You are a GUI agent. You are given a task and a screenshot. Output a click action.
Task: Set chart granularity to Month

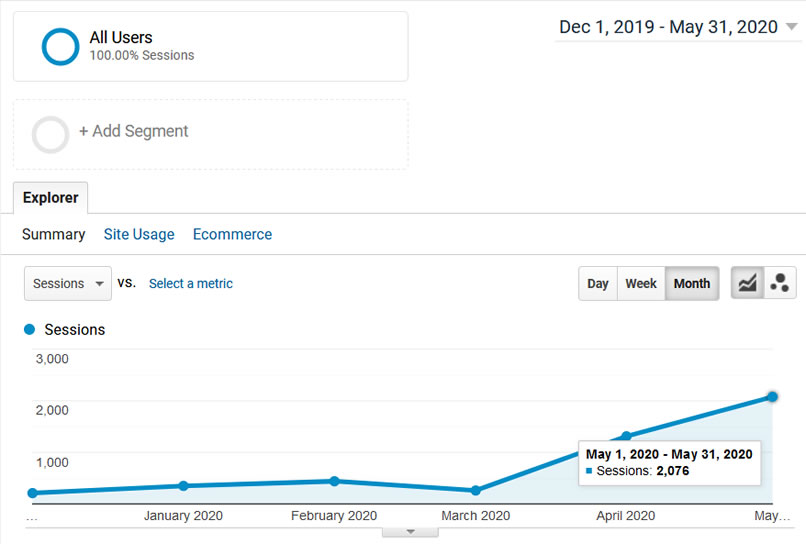click(x=692, y=283)
